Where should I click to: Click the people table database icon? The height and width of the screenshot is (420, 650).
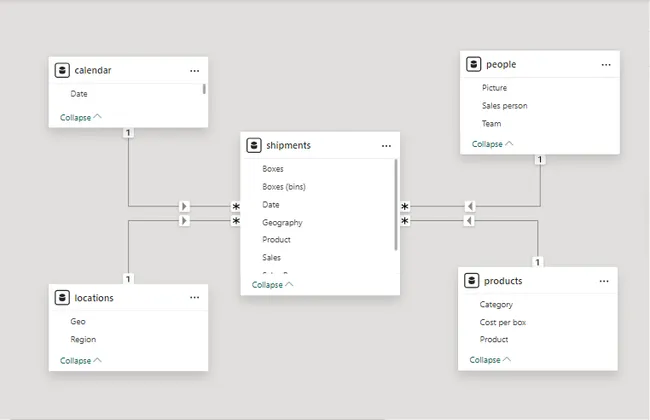(x=473, y=64)
